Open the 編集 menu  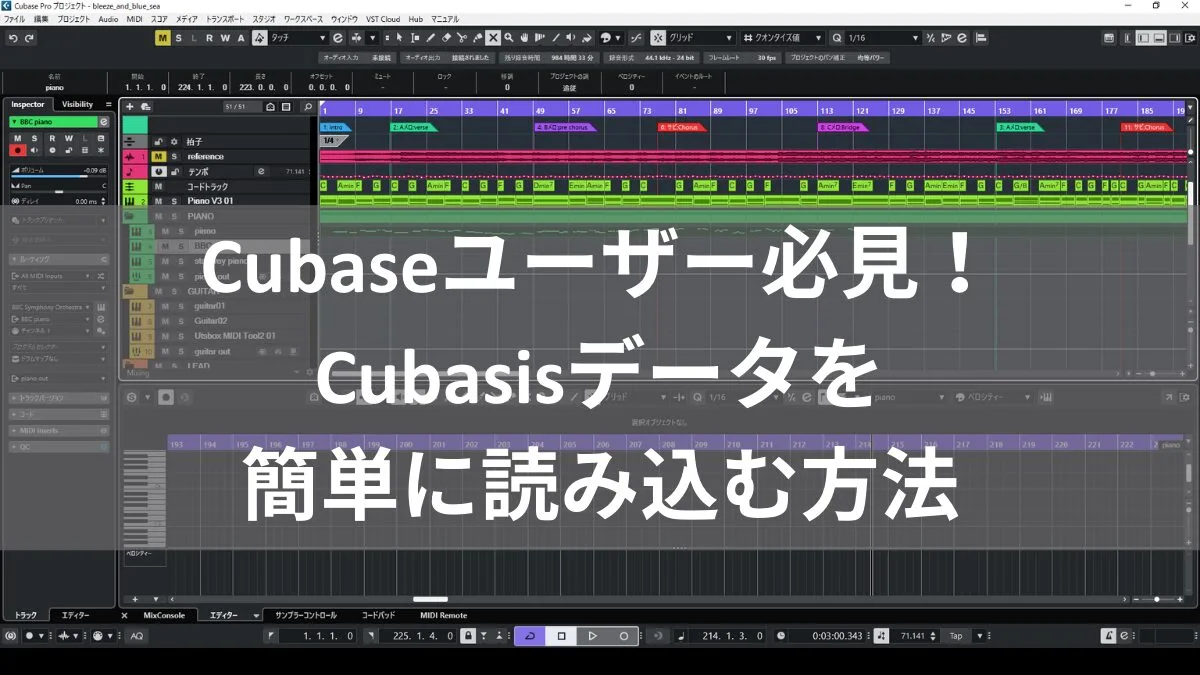[x=41, y=19]
